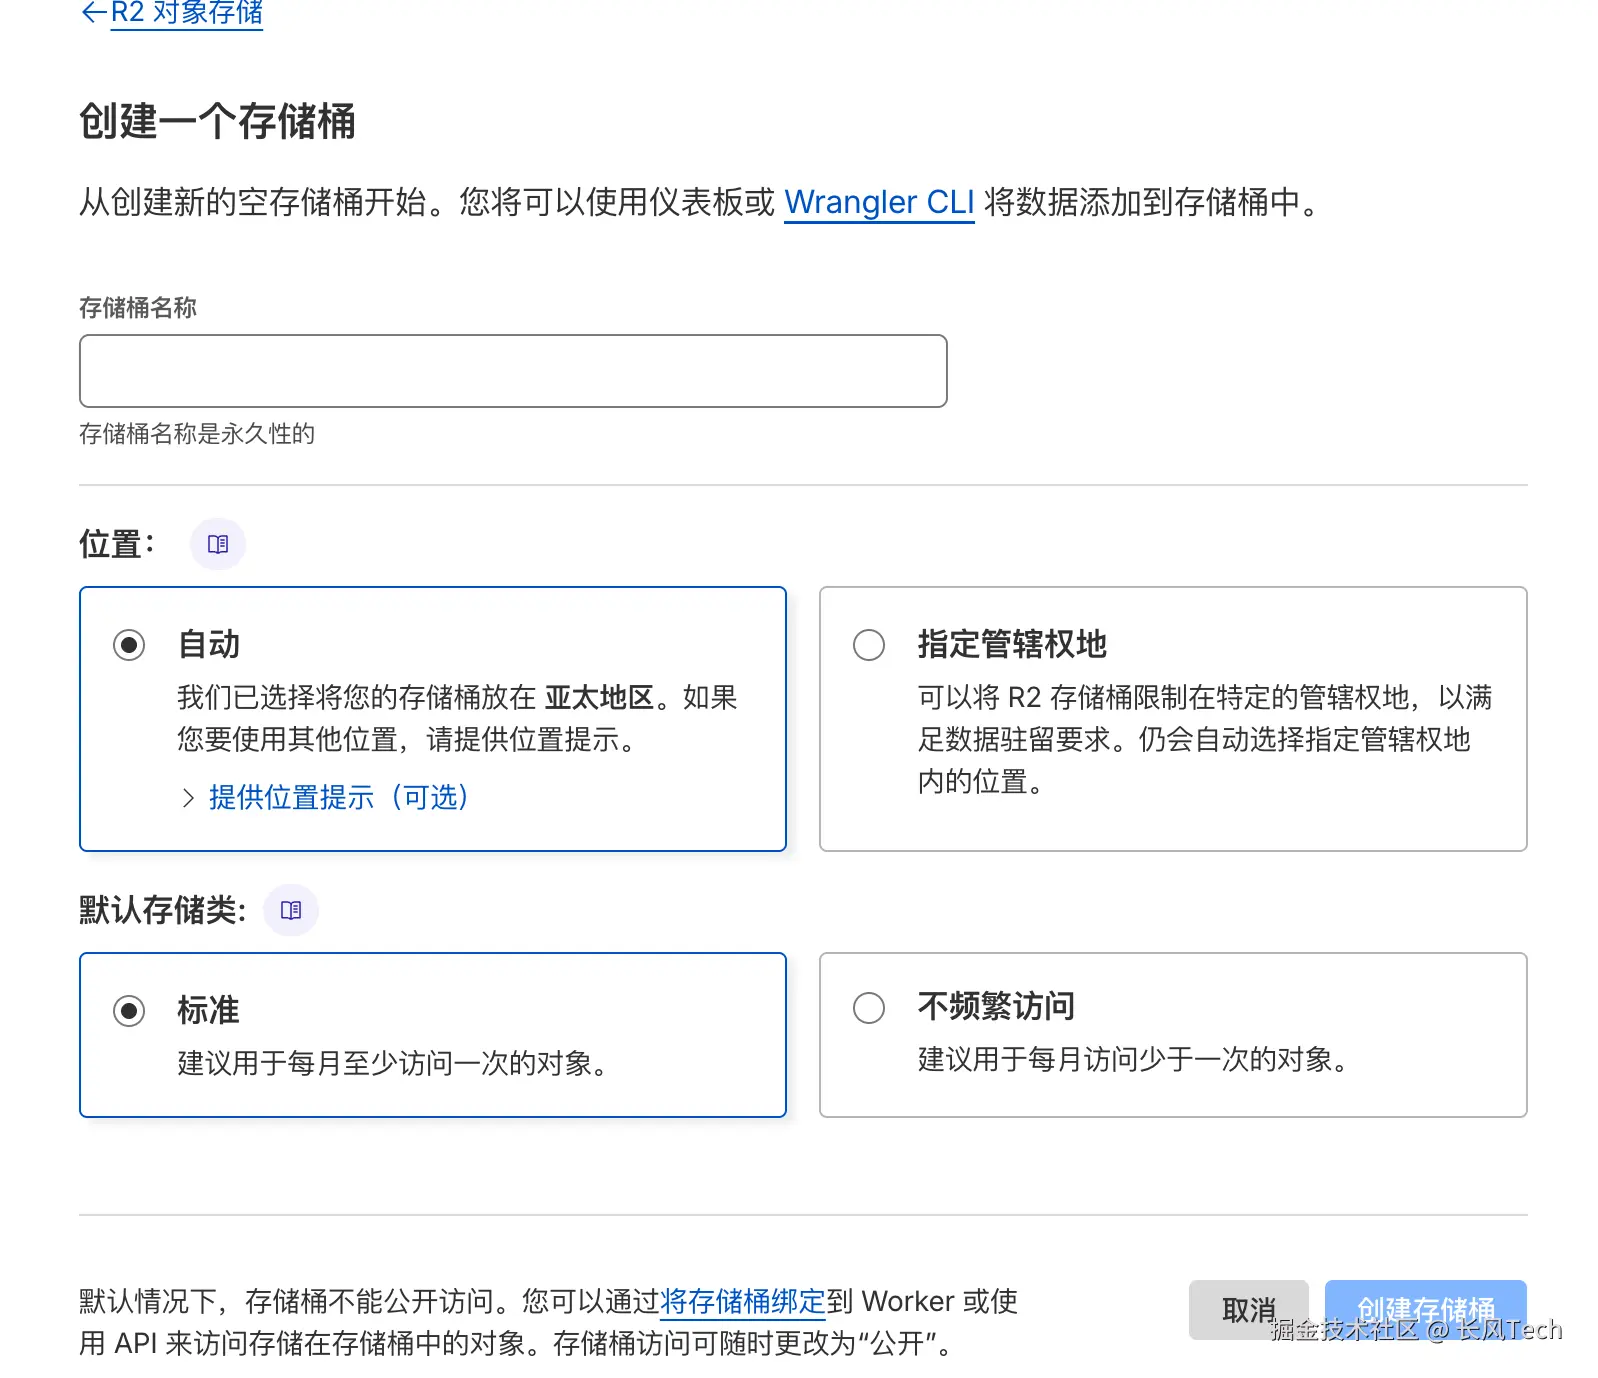
Task: Click the 存储桶名称 text input field
Action: 513,371
